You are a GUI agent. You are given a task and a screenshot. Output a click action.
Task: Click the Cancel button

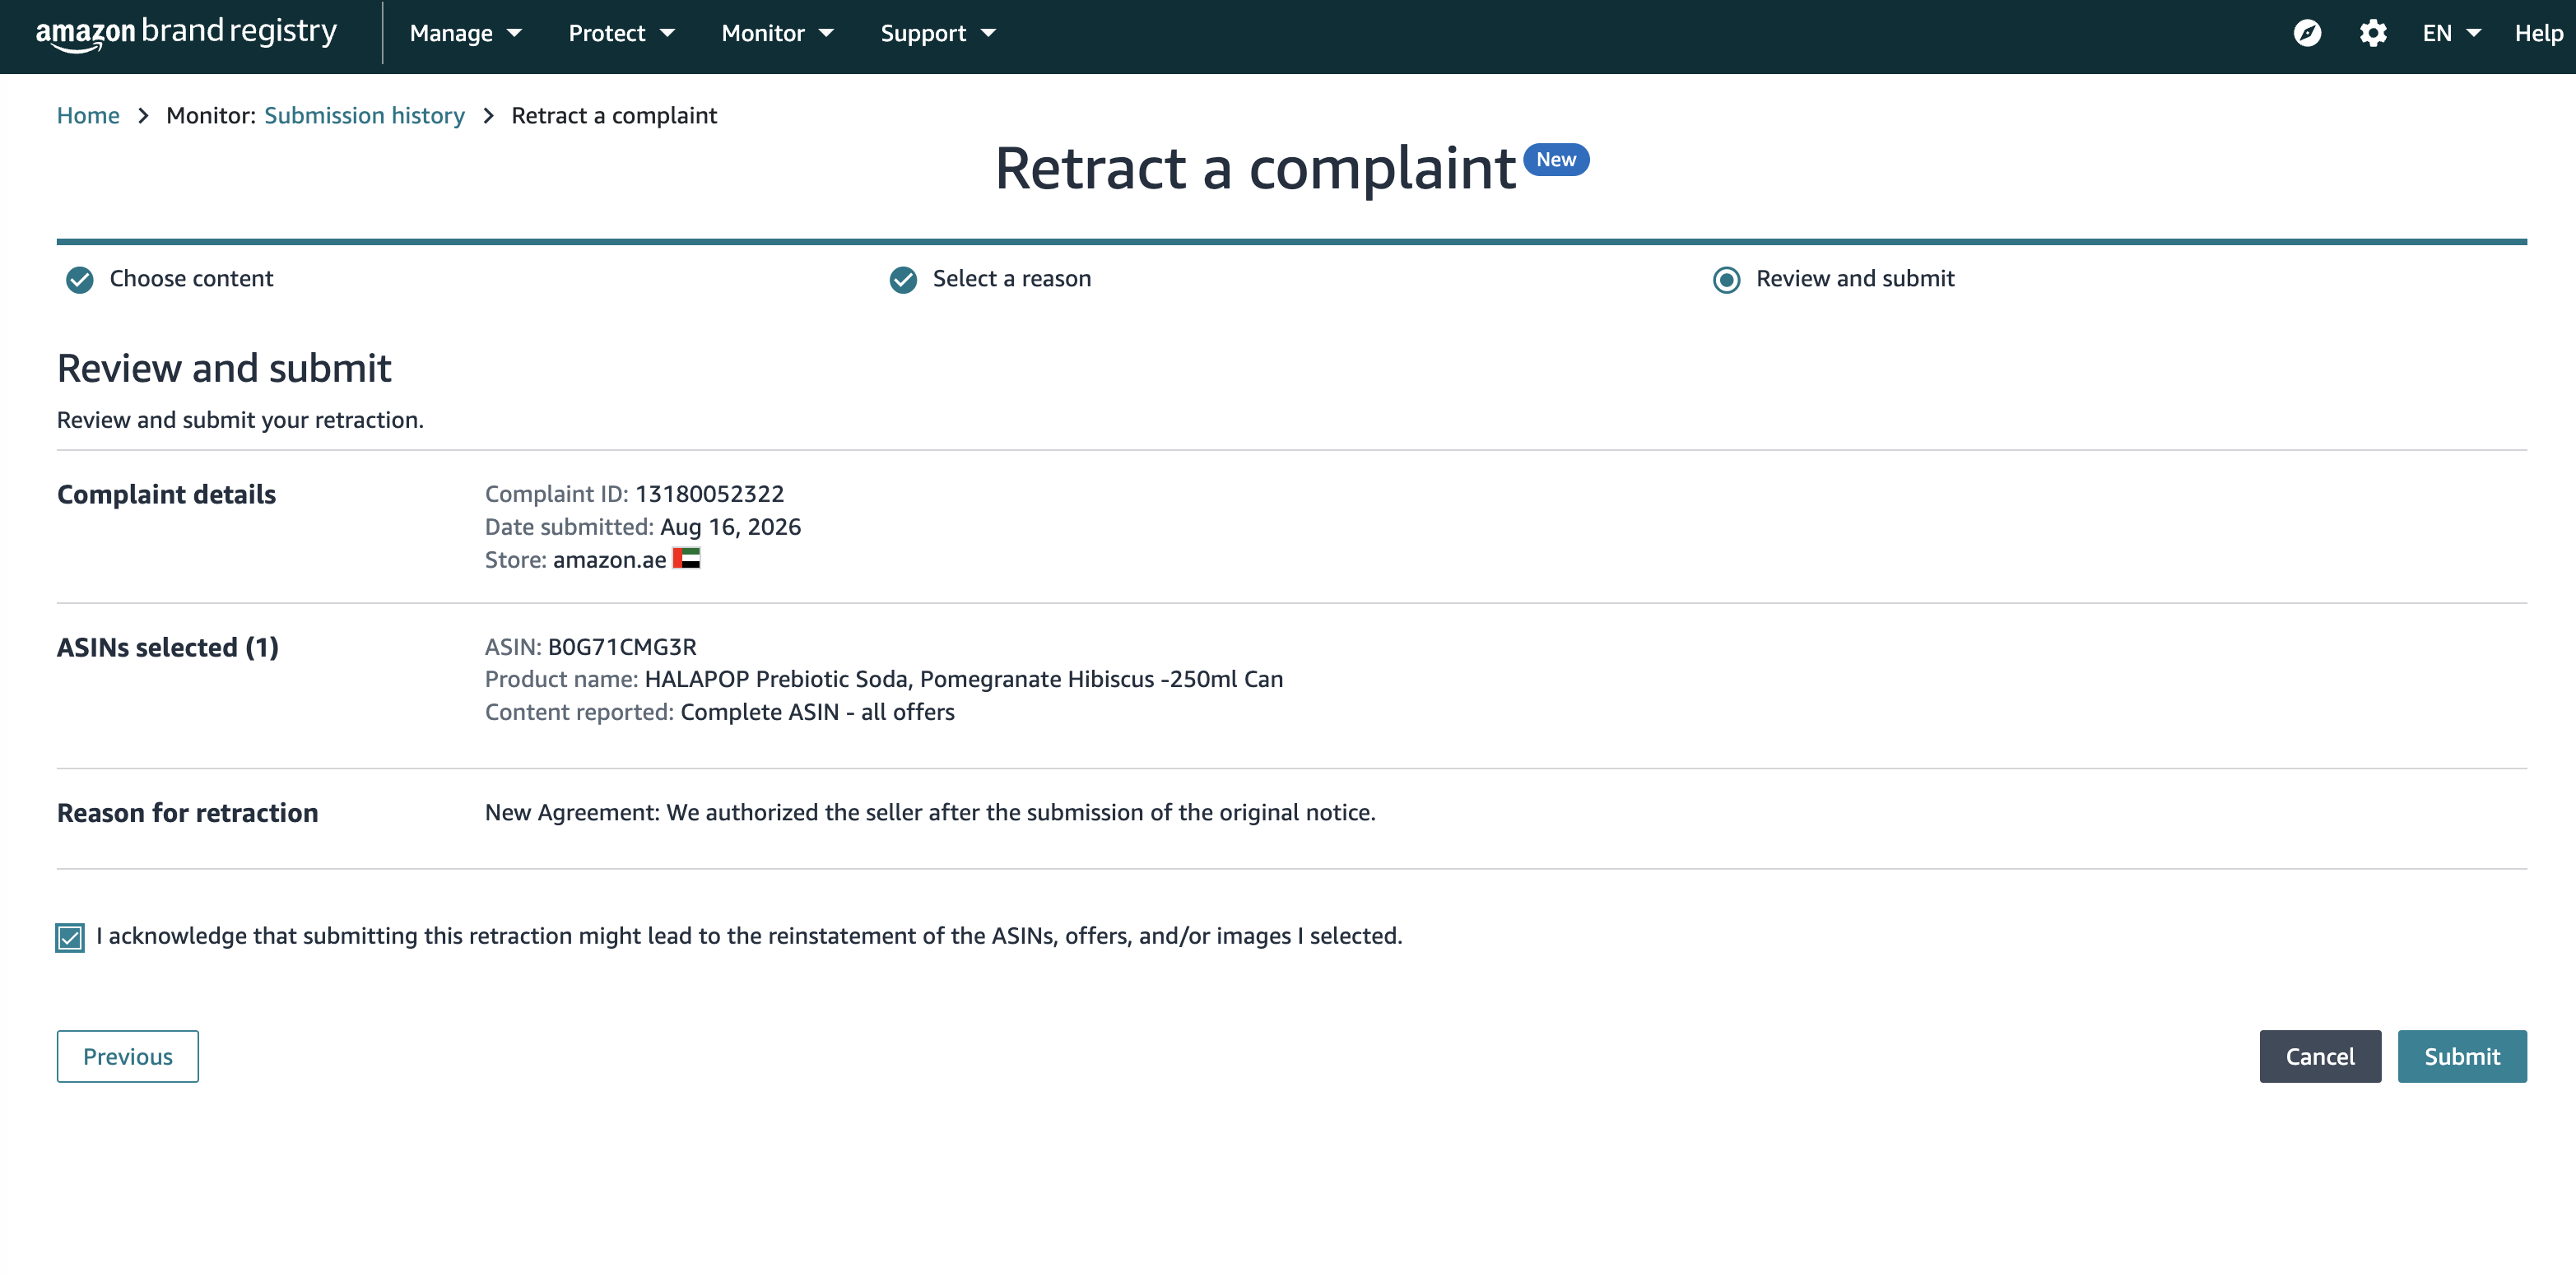tap(2320, 1056)
